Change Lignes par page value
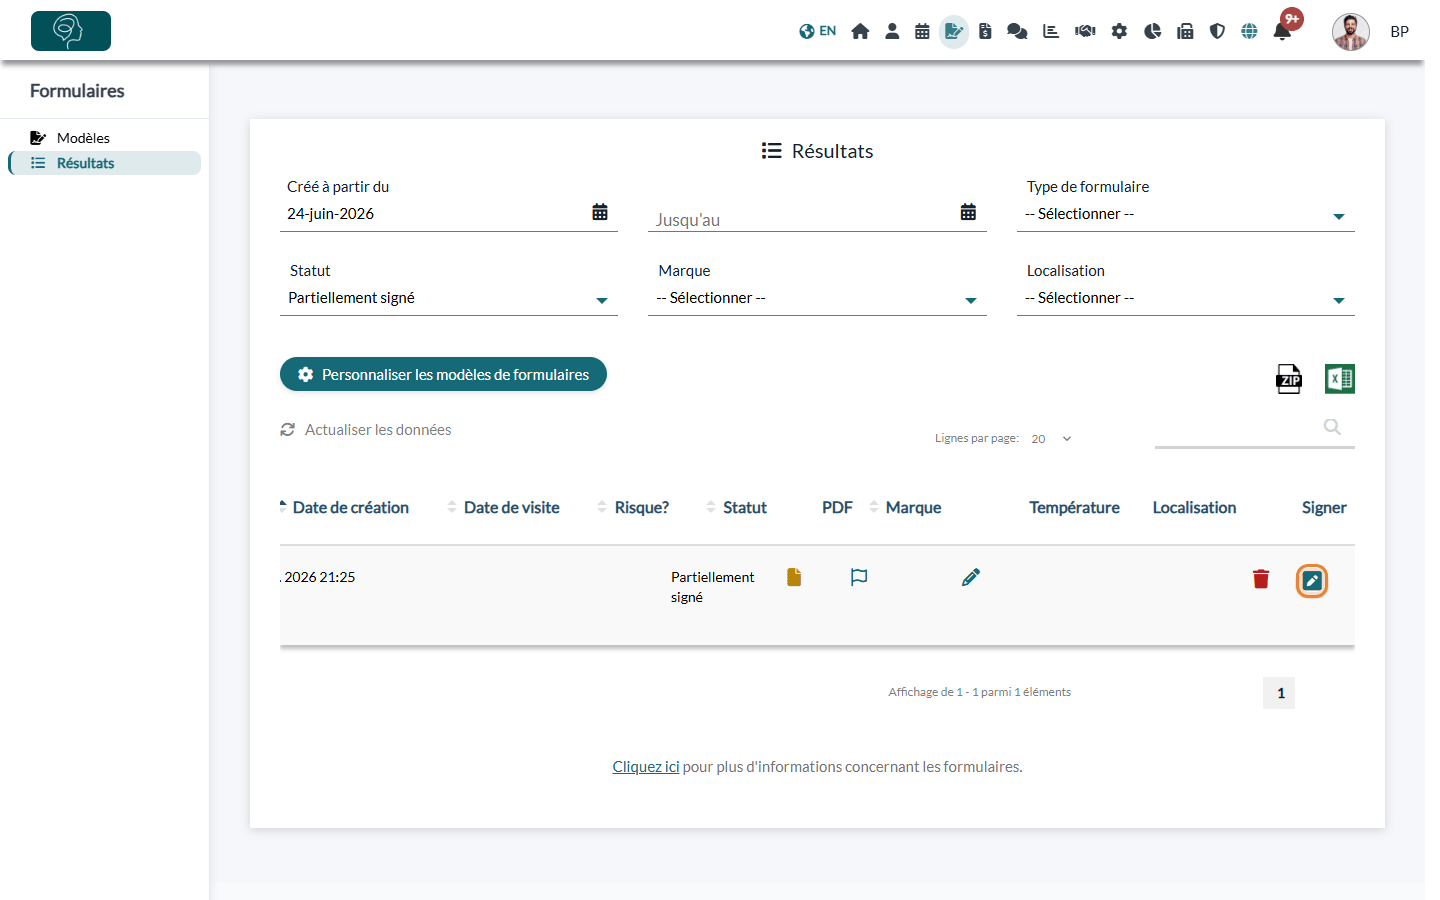 point(1051,439)
